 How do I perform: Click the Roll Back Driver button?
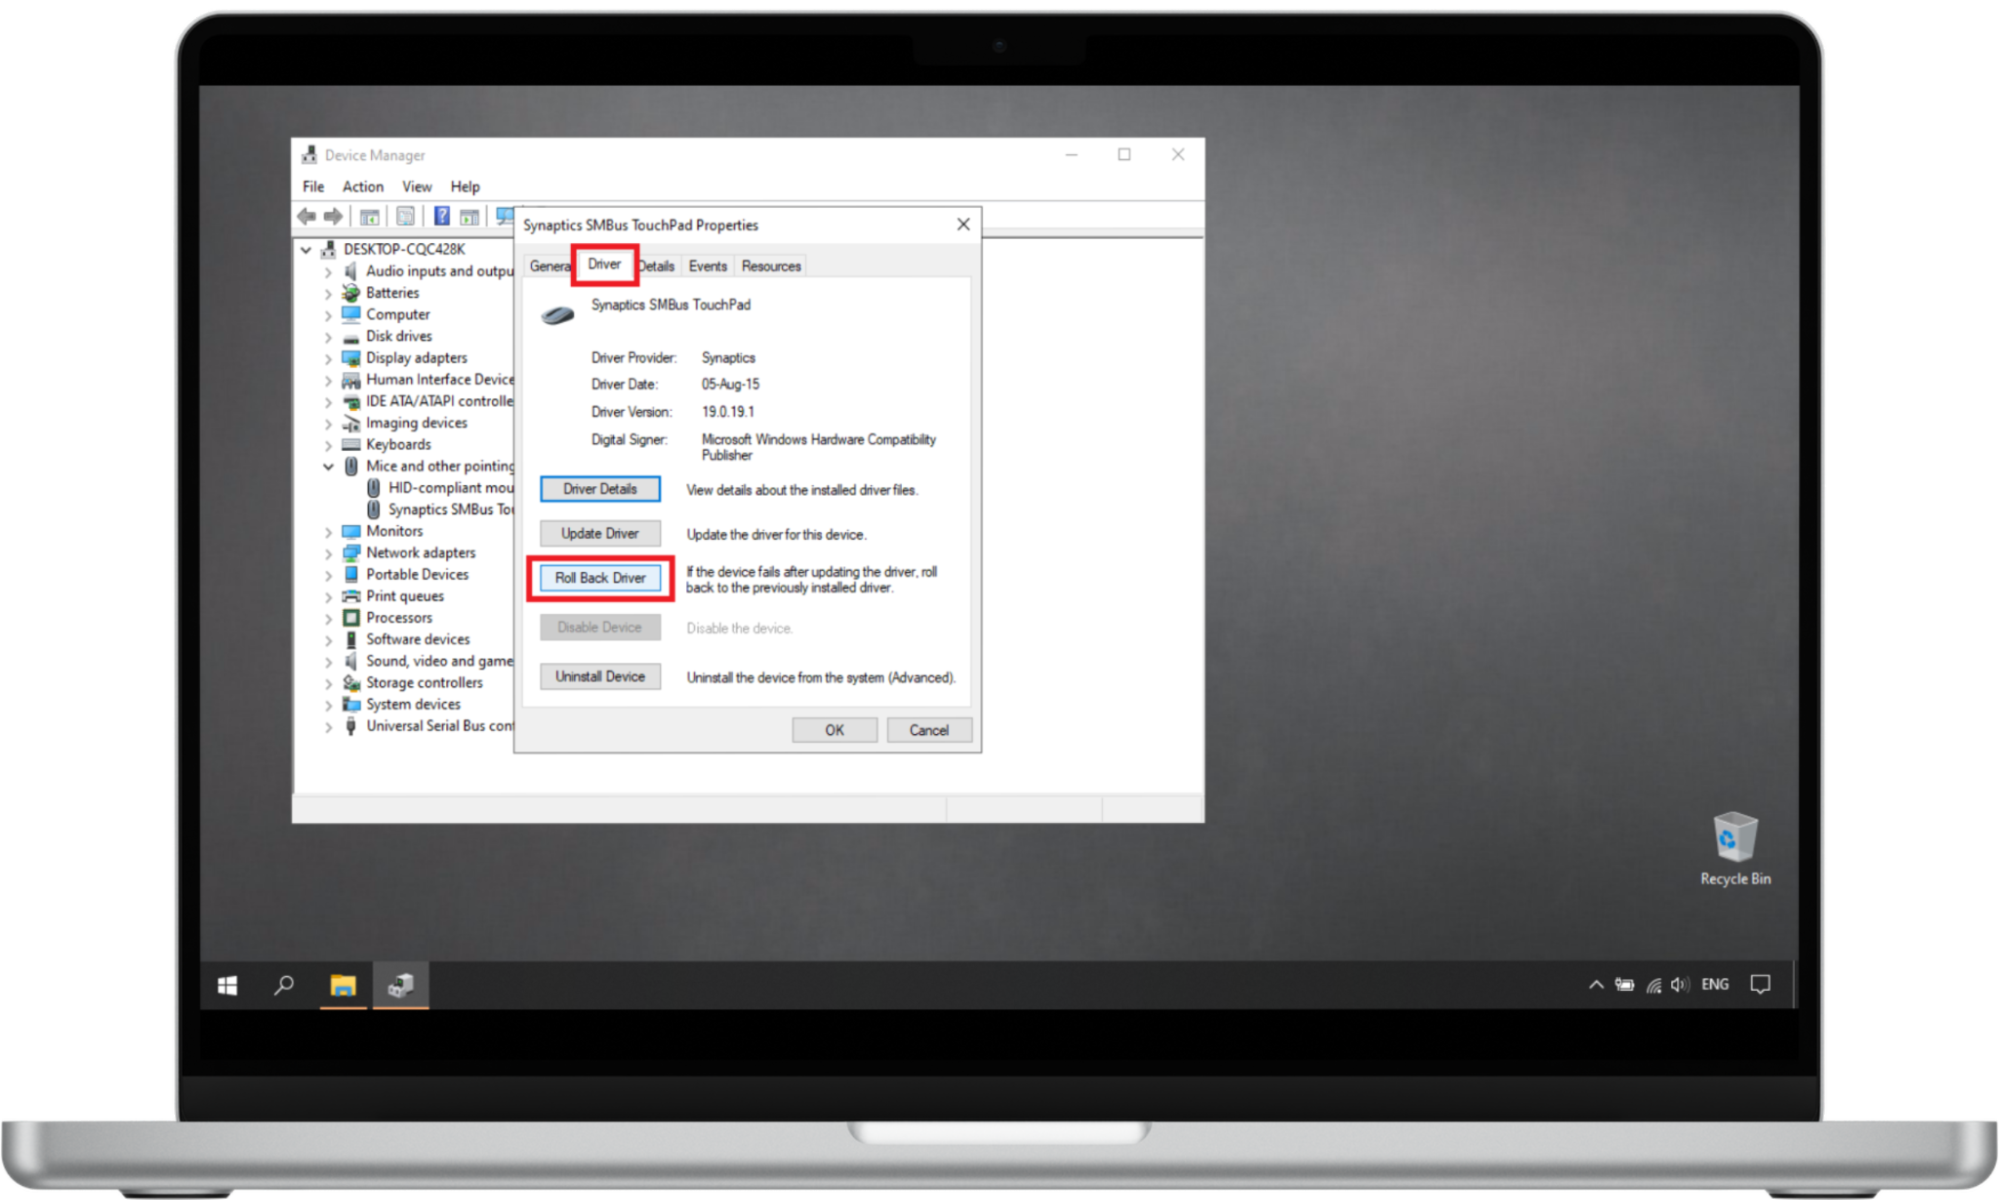(600, 578)
